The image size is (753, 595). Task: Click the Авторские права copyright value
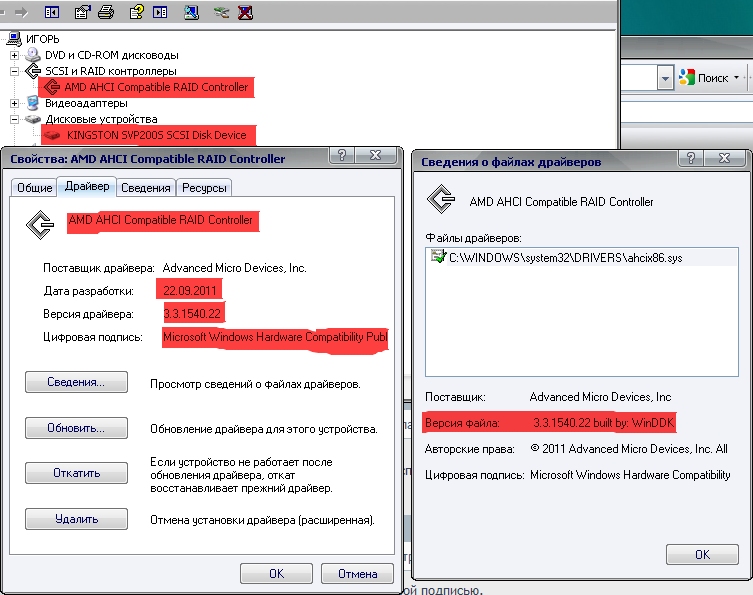629,449
